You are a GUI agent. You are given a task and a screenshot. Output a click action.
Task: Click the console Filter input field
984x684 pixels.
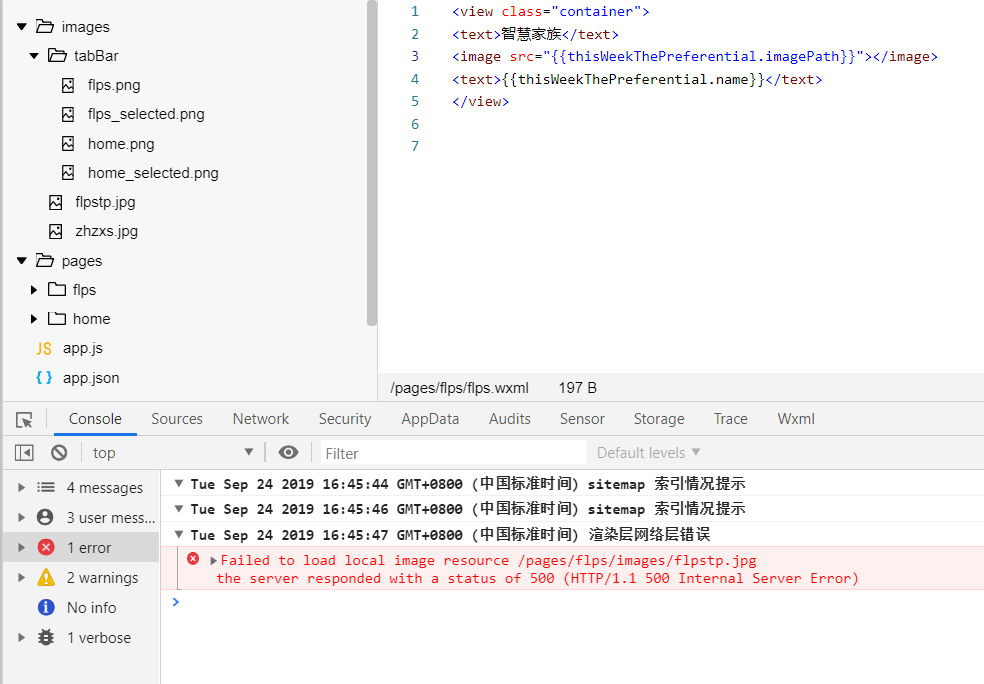click(x=452, y=453)
